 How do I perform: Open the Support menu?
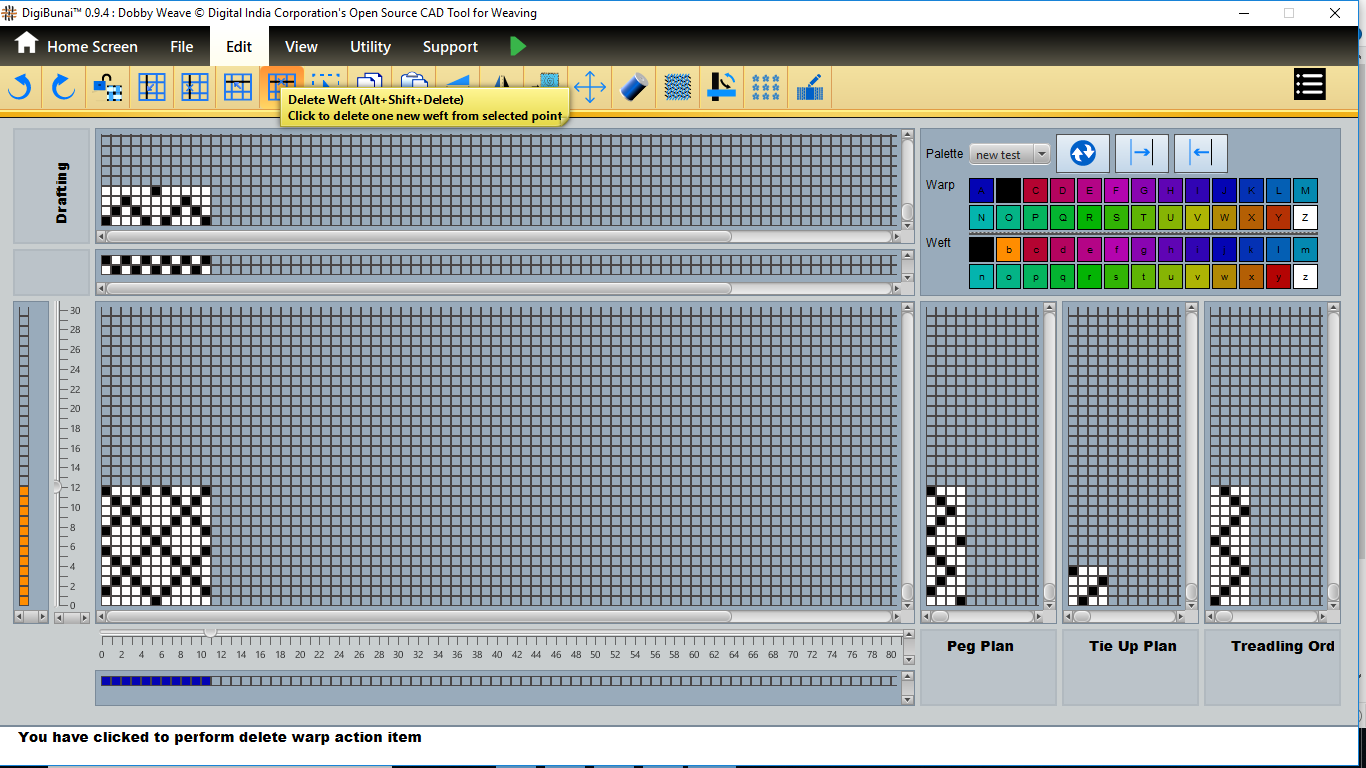click(450, 47)
